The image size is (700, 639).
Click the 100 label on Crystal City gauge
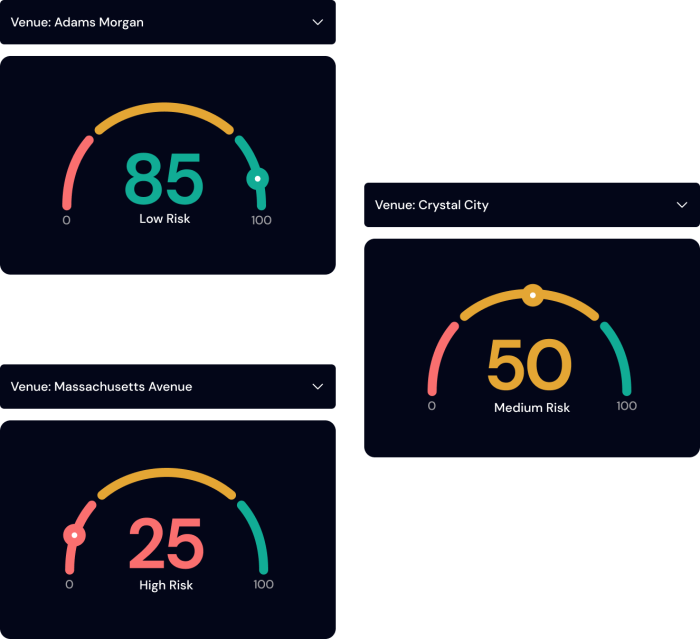(626, 406)
